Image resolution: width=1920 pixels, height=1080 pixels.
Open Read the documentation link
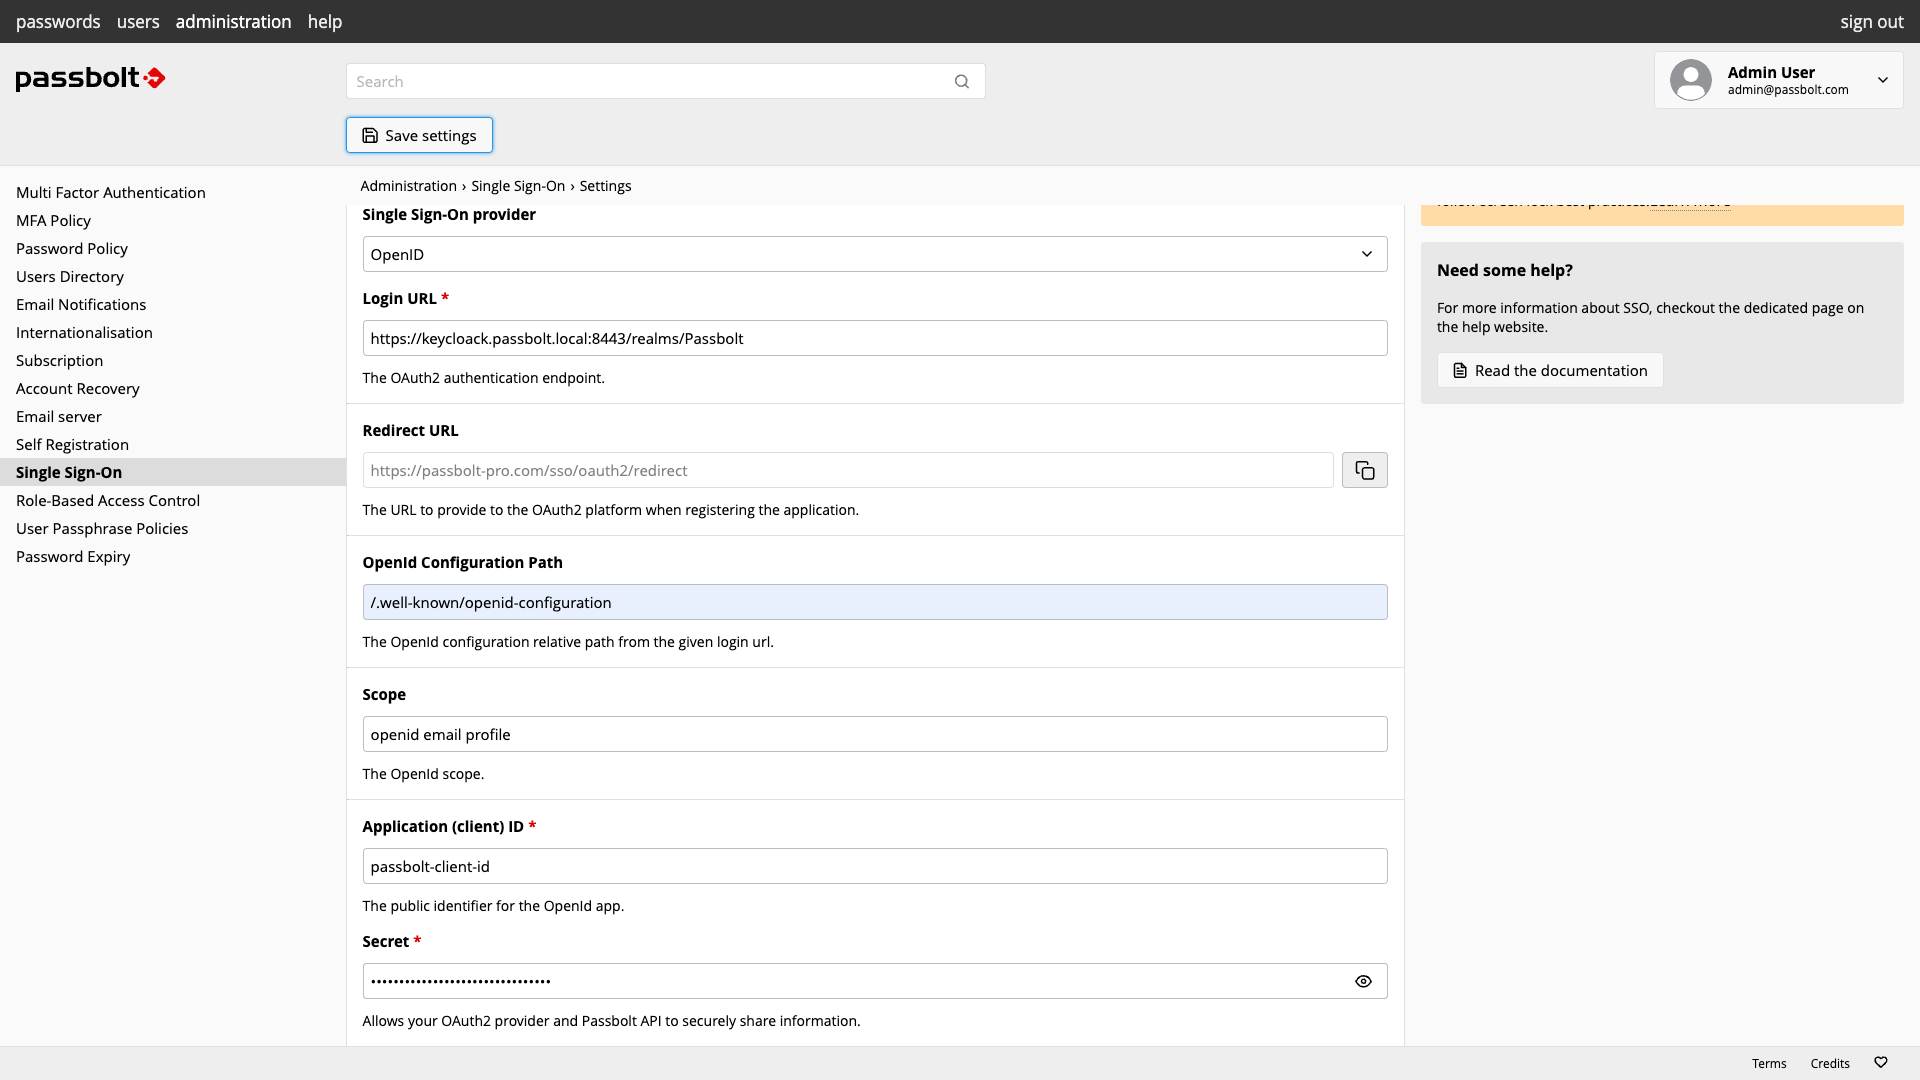click(x=1549, y=370)
